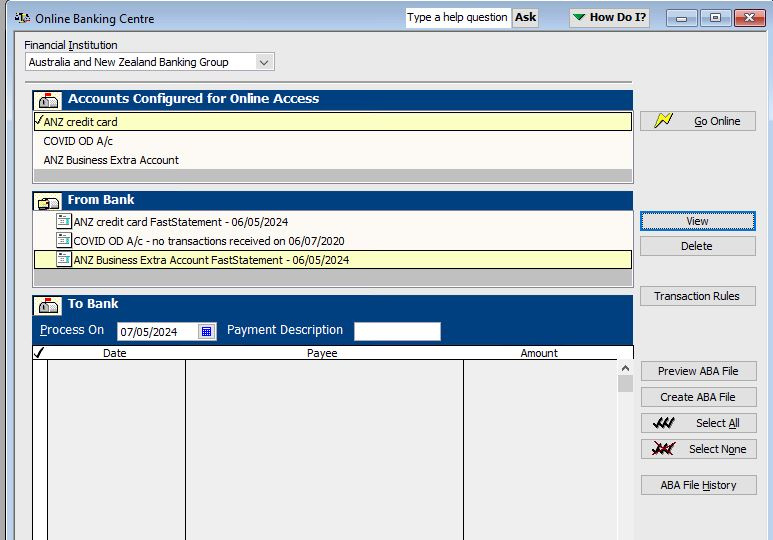
Task: Click the inbox icon beside From Bank header
Action: coord(48,201)
